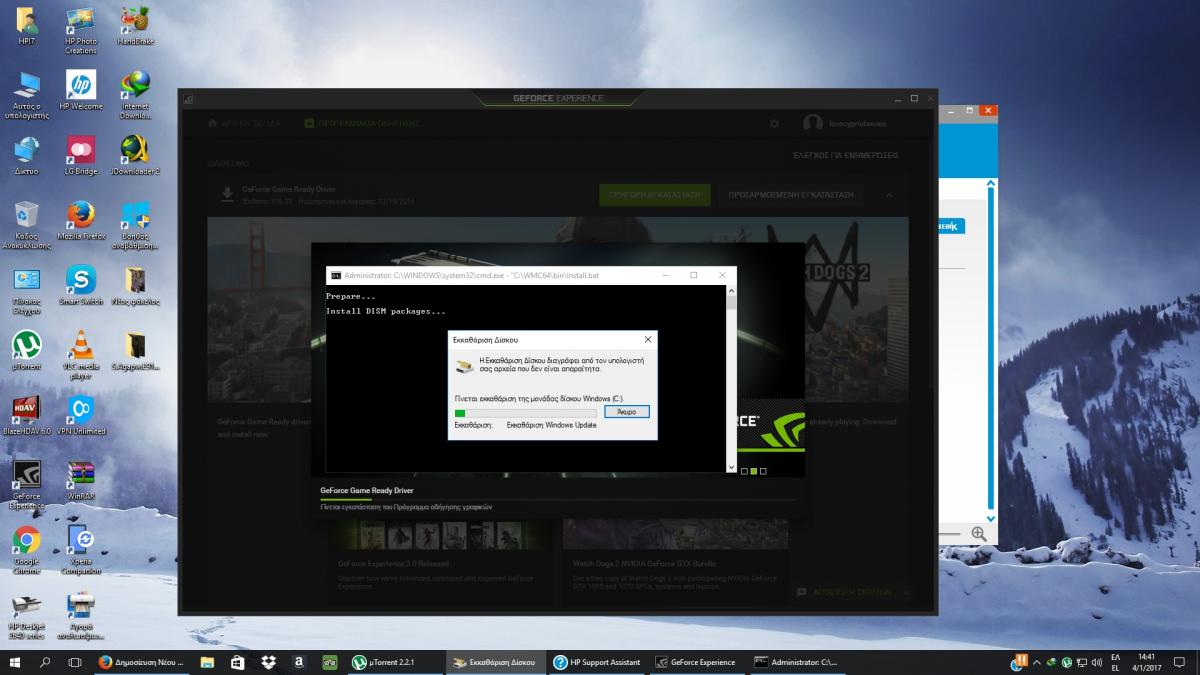This screenshot has height=675, width=1200.
Task: Open This PC desktop icon
Action: [26, 95]
